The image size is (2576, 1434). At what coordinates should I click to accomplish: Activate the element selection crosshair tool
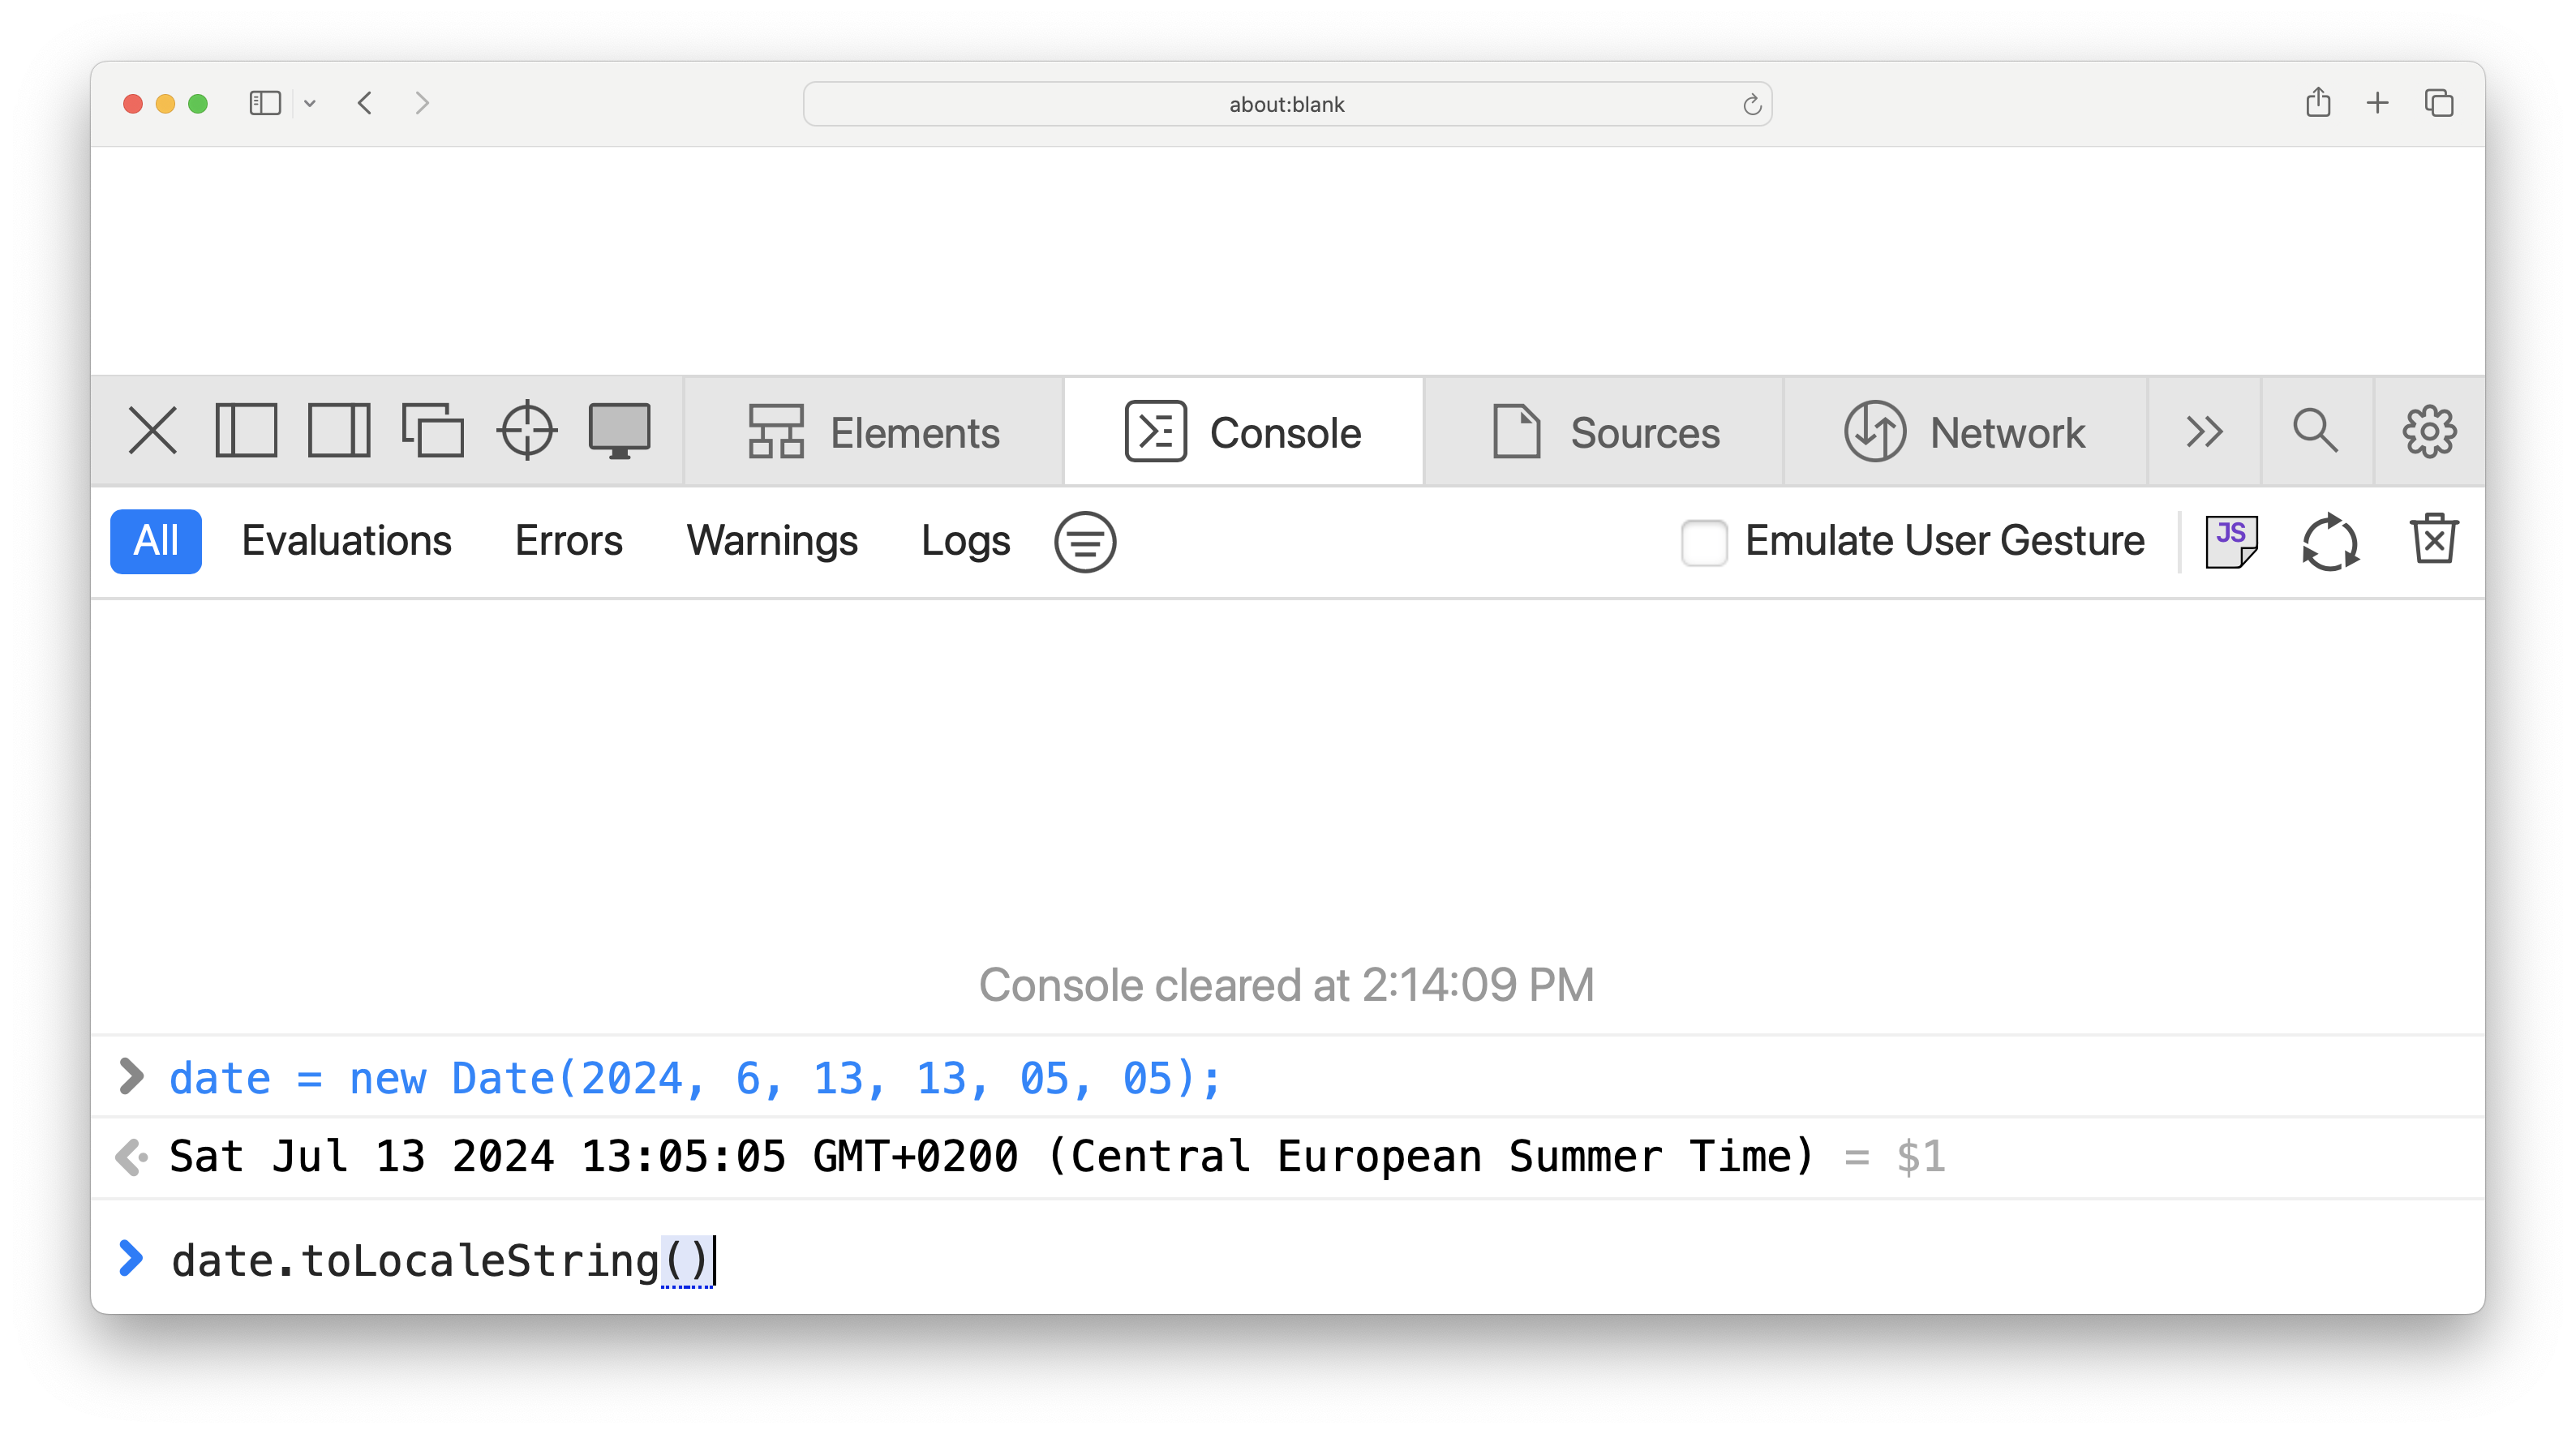(x=527, y=432)
